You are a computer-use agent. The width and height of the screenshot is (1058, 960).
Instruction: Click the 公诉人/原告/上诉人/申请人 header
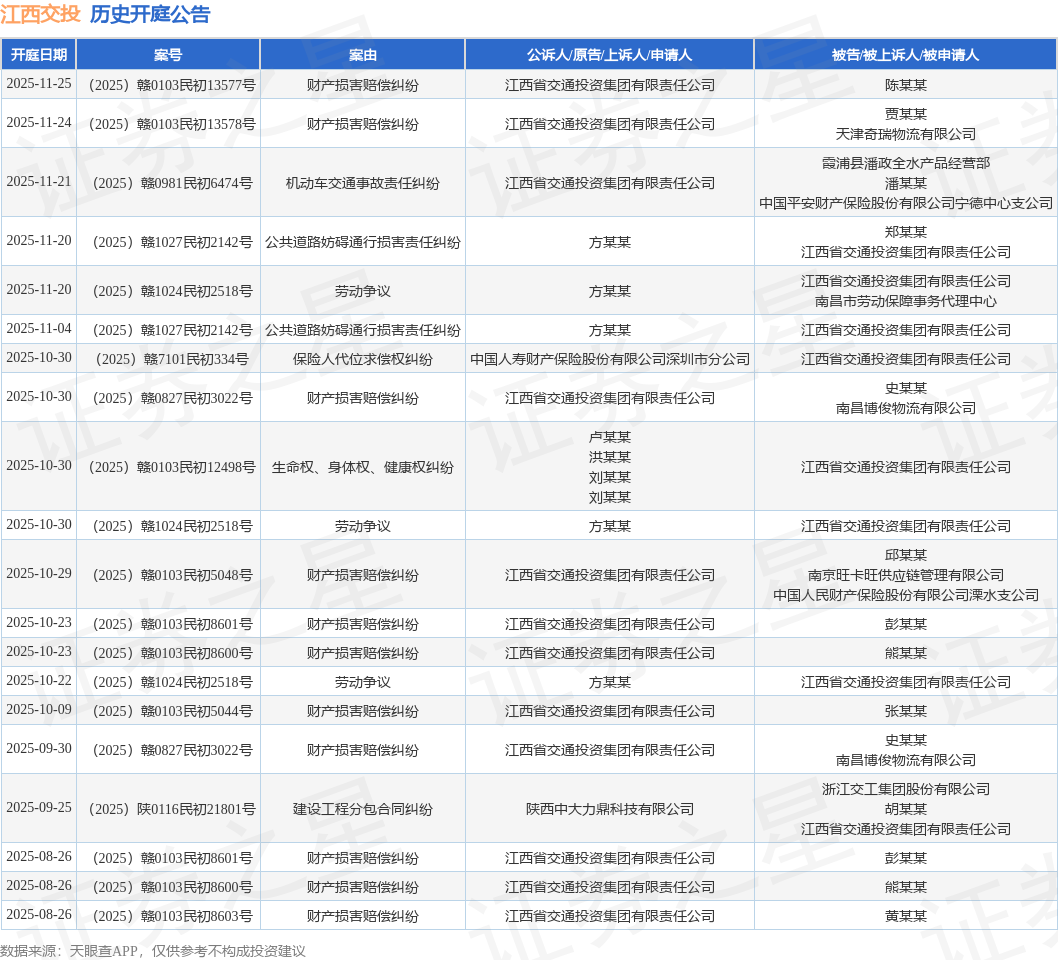[x=609, y=55]
